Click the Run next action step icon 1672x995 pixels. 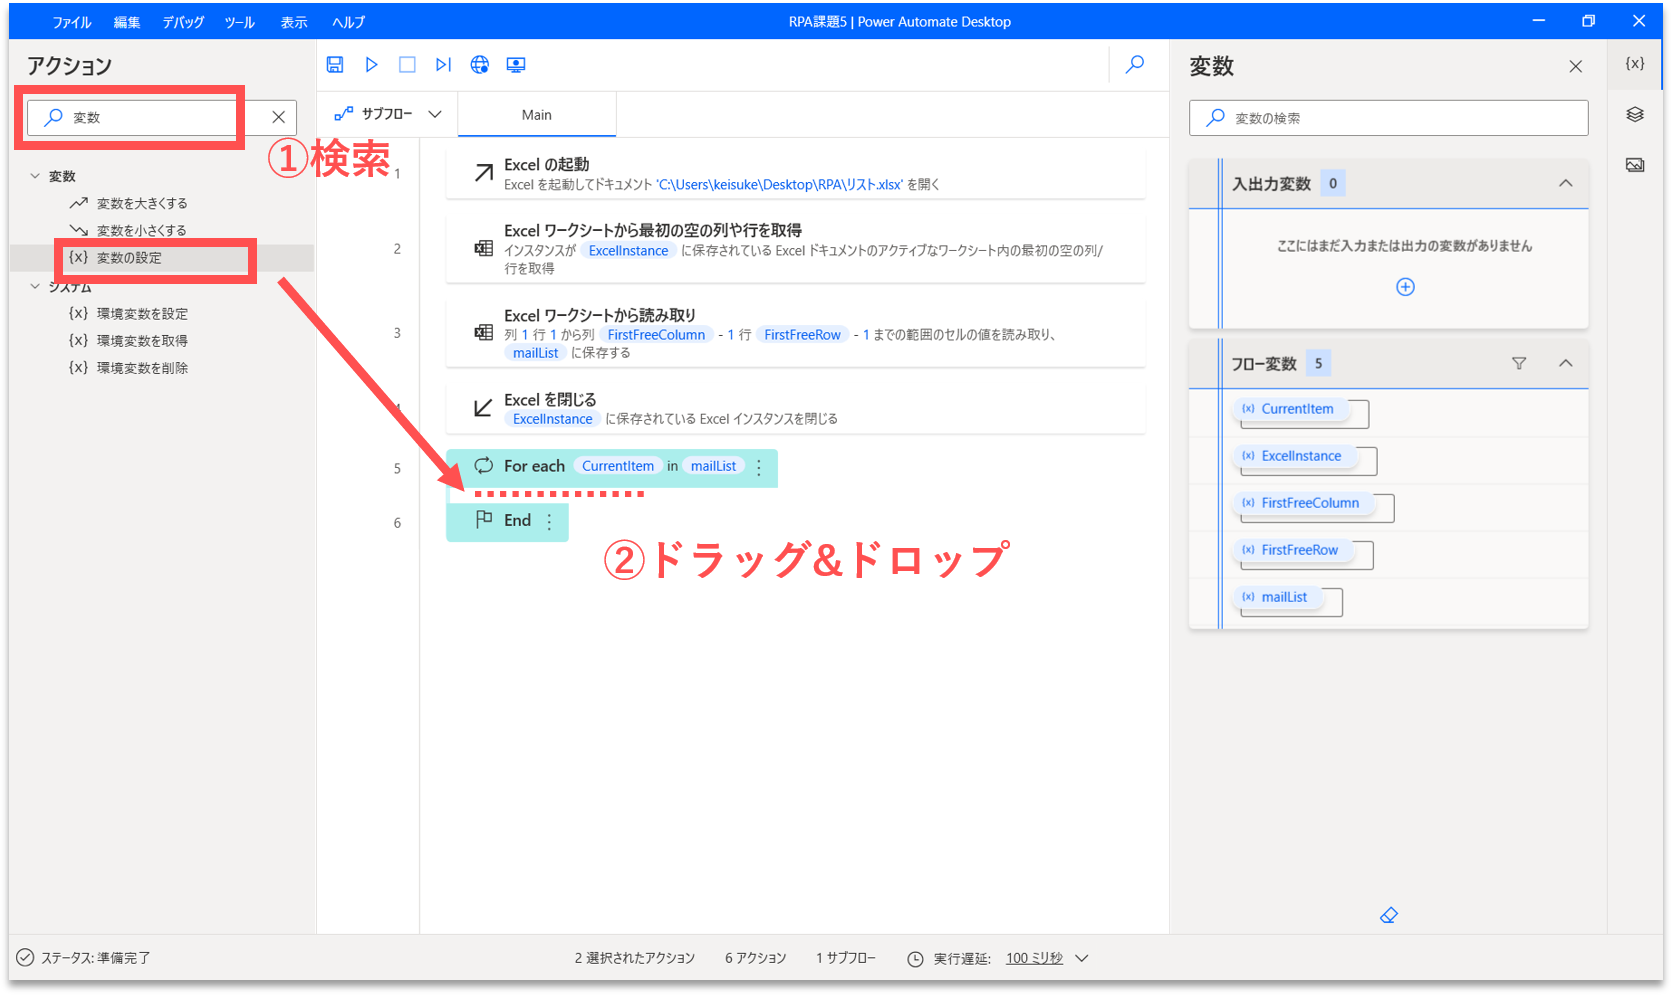(443, 65)
